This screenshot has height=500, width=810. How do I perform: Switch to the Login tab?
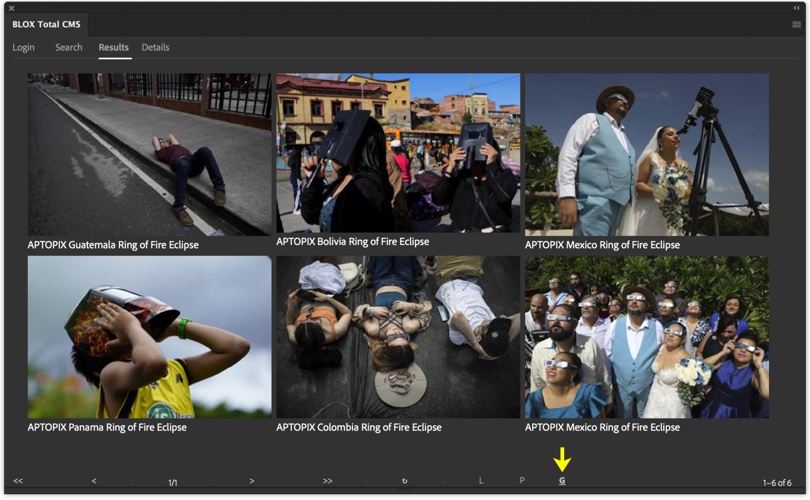click(23, 48)
